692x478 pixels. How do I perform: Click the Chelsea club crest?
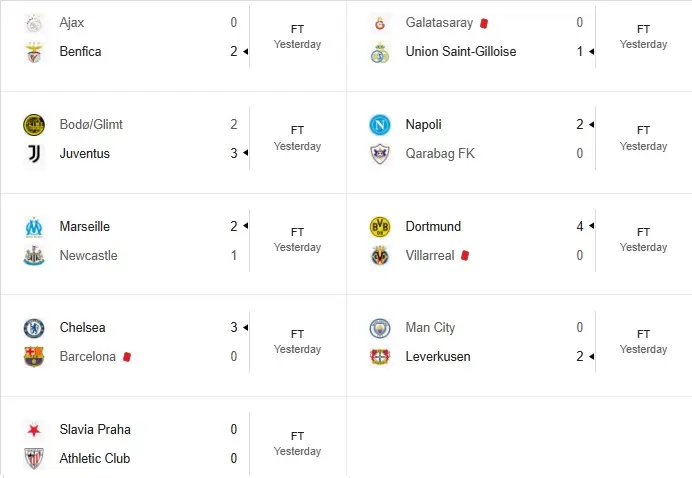tap(34, 328)
